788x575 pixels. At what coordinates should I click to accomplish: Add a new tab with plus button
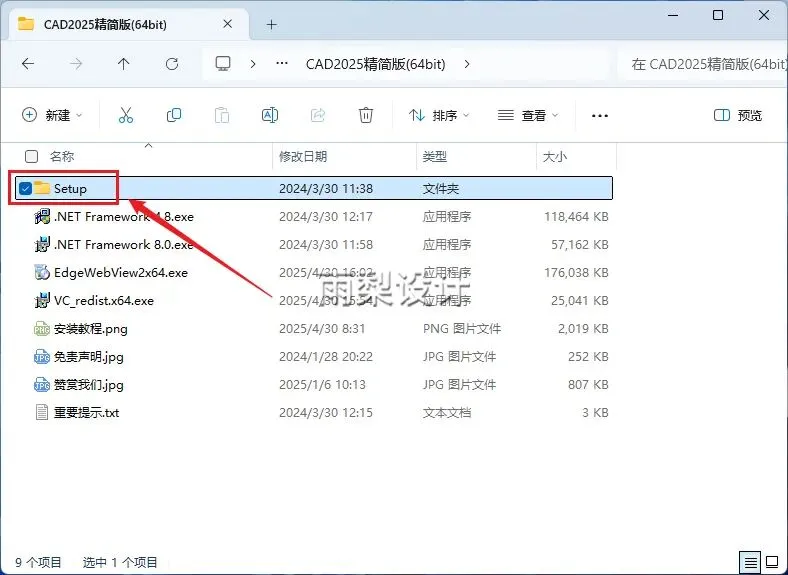pos(271,24)
